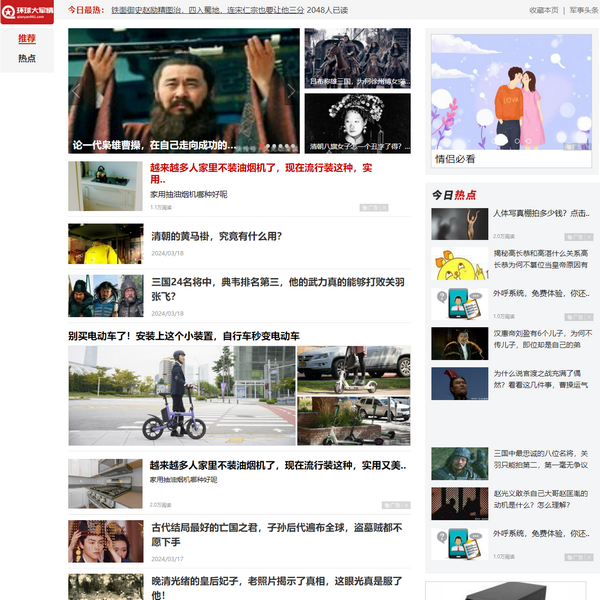Open 吕布 horsemen thumbnail beside carousel
This screenshot has width=600, height=600.
357,58
